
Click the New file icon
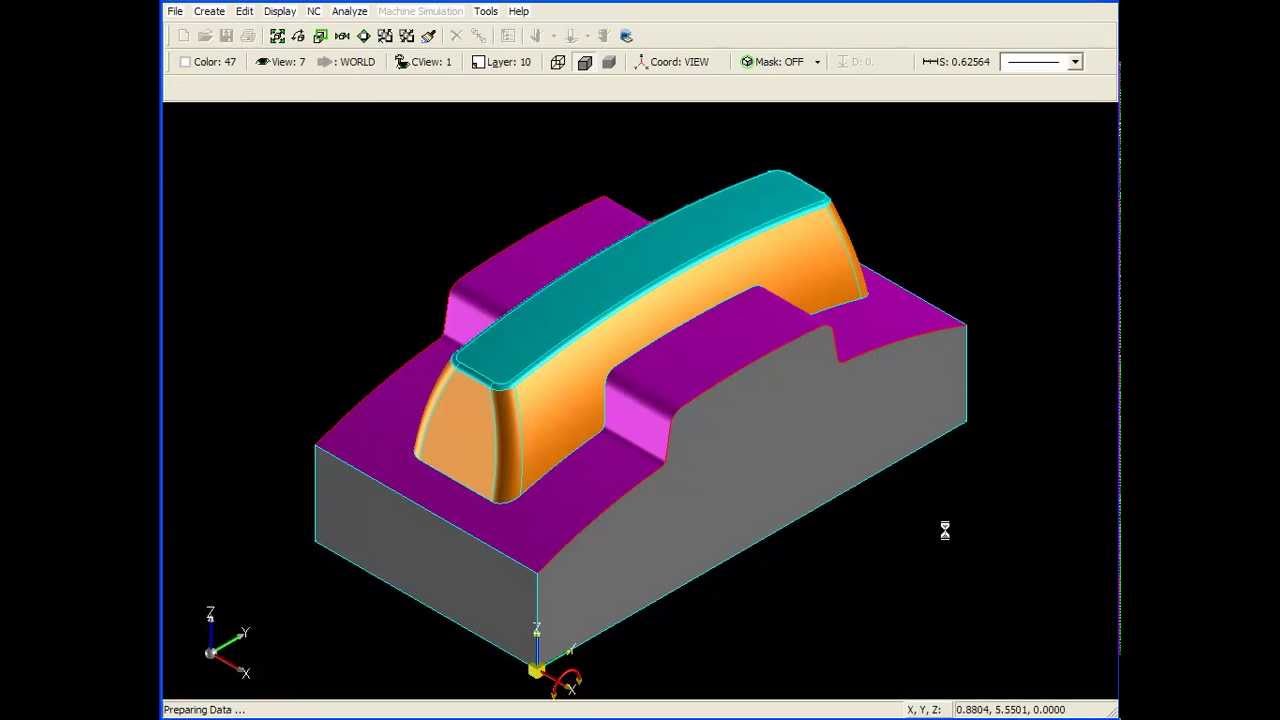pyautogui.click(x=183, y=36)
